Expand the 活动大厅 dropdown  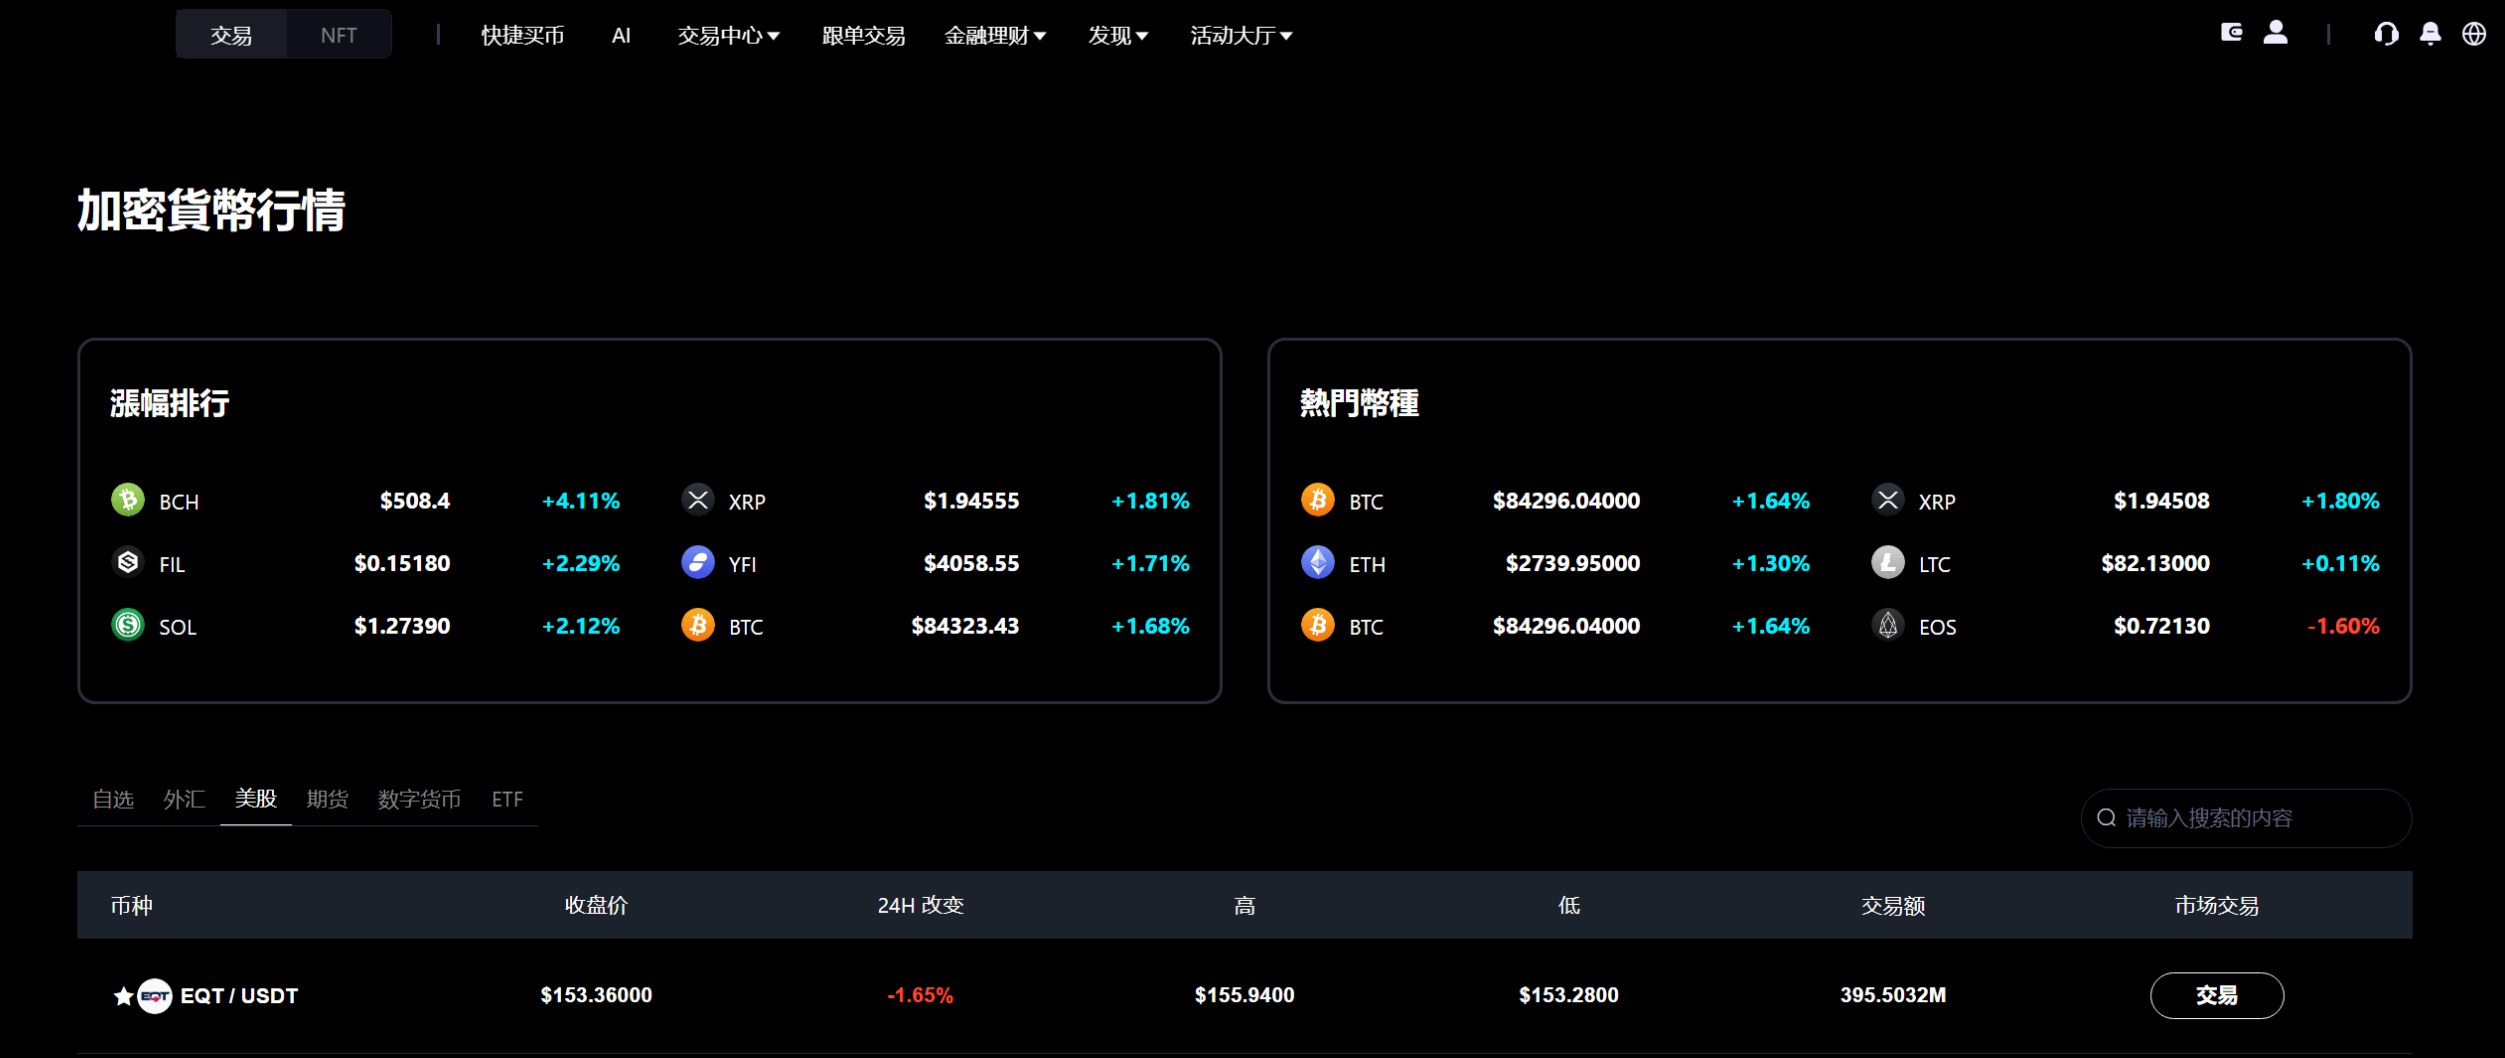coord(1241,35)
